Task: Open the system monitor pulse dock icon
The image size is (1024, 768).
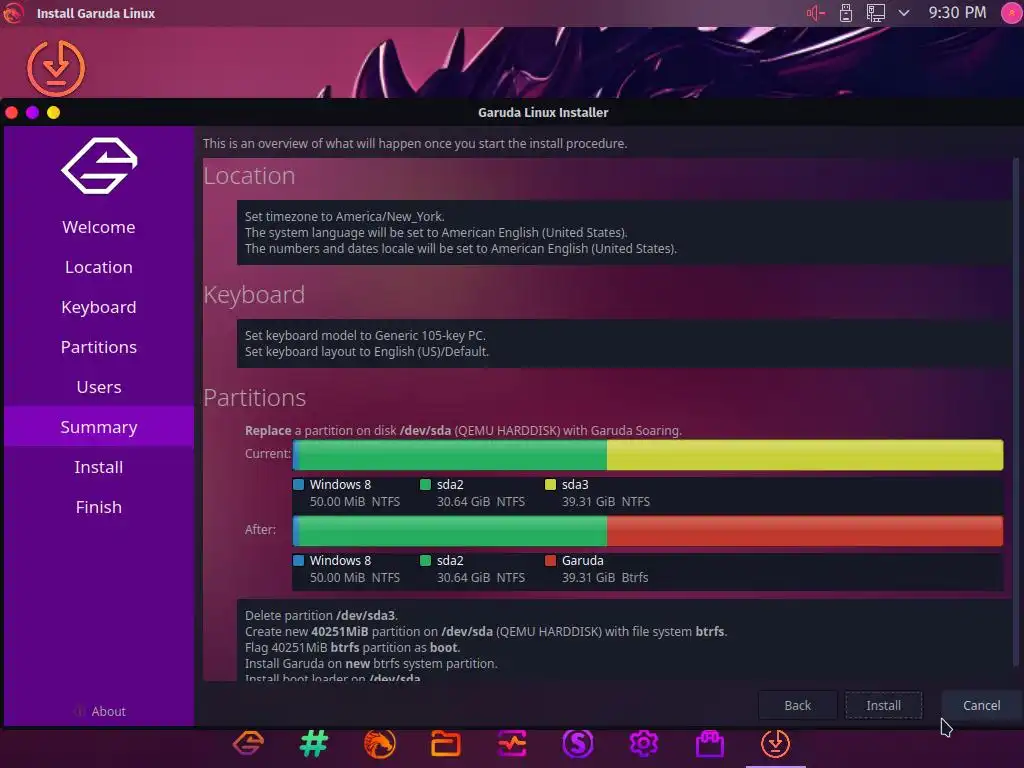Action: pyautogui.click(x=512, y=743)
